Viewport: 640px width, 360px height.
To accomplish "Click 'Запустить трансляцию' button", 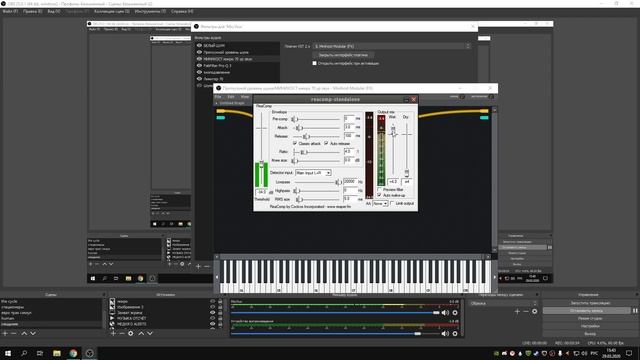I will (x=590, y=303).
